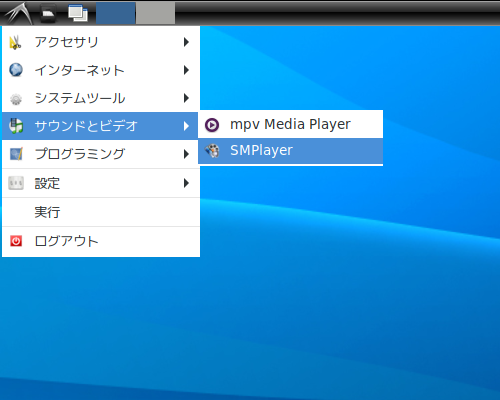This screenshot has height=400, width=500.
Task: Click the settings icon beside 設定
Action: pos(16,183)
